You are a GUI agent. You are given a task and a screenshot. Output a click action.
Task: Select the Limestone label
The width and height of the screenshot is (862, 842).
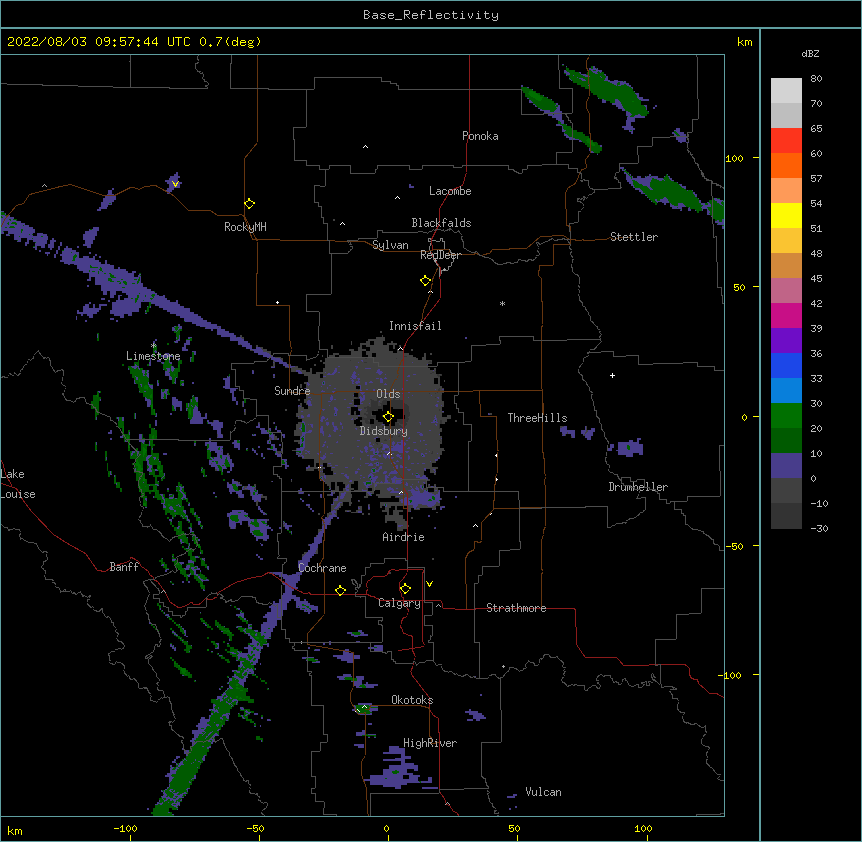coord(153,356)
